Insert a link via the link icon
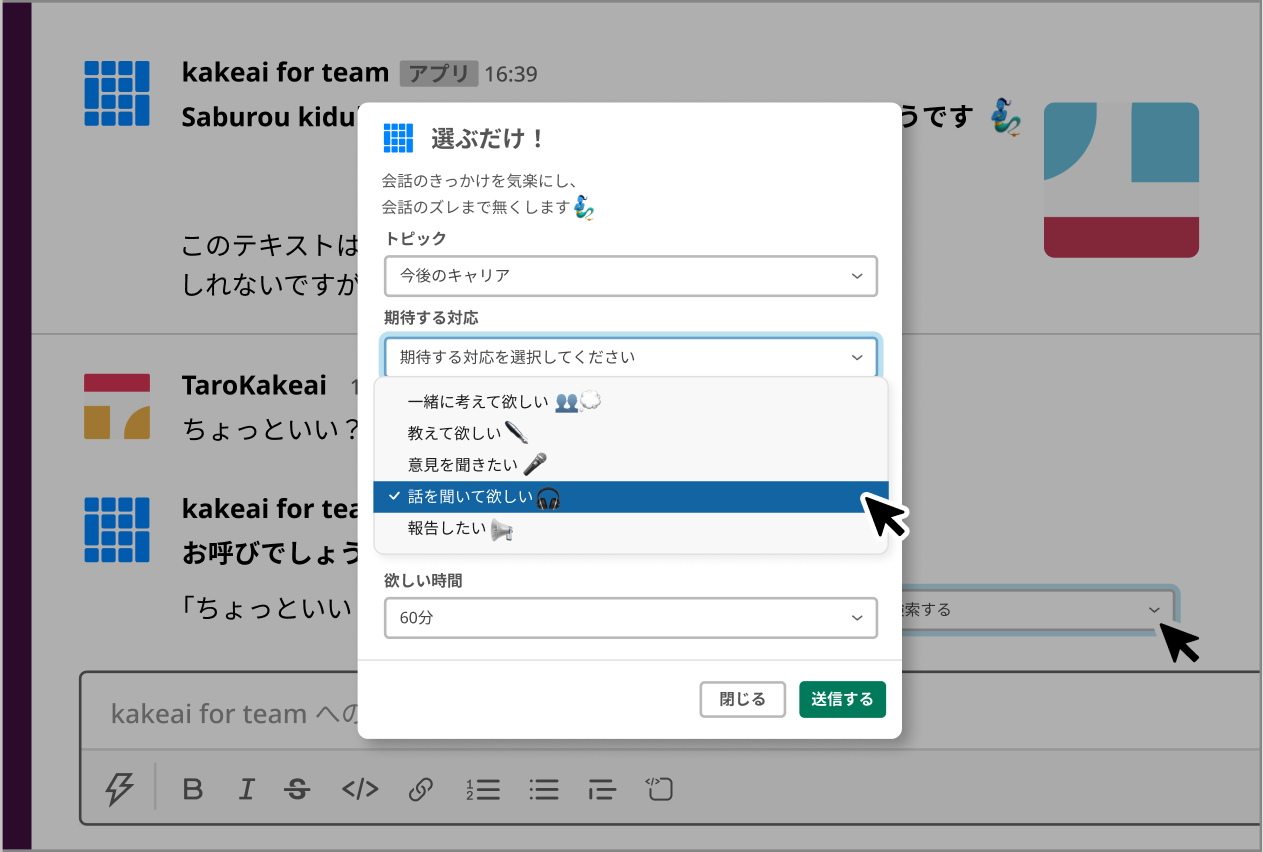The width and height of the screenshot is (1263, 852). point(420,789)
